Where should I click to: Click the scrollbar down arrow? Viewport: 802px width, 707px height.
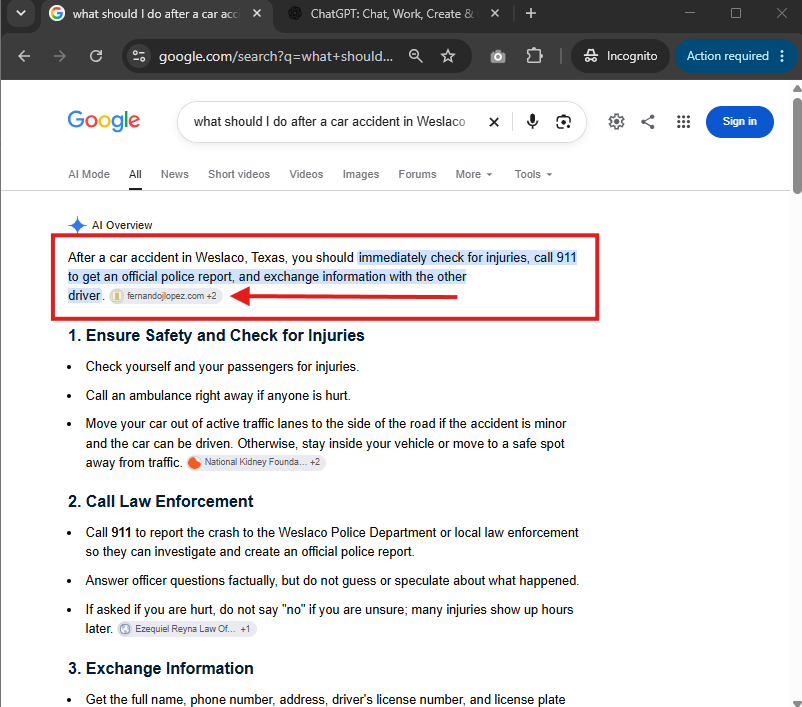tap(797, 703)
